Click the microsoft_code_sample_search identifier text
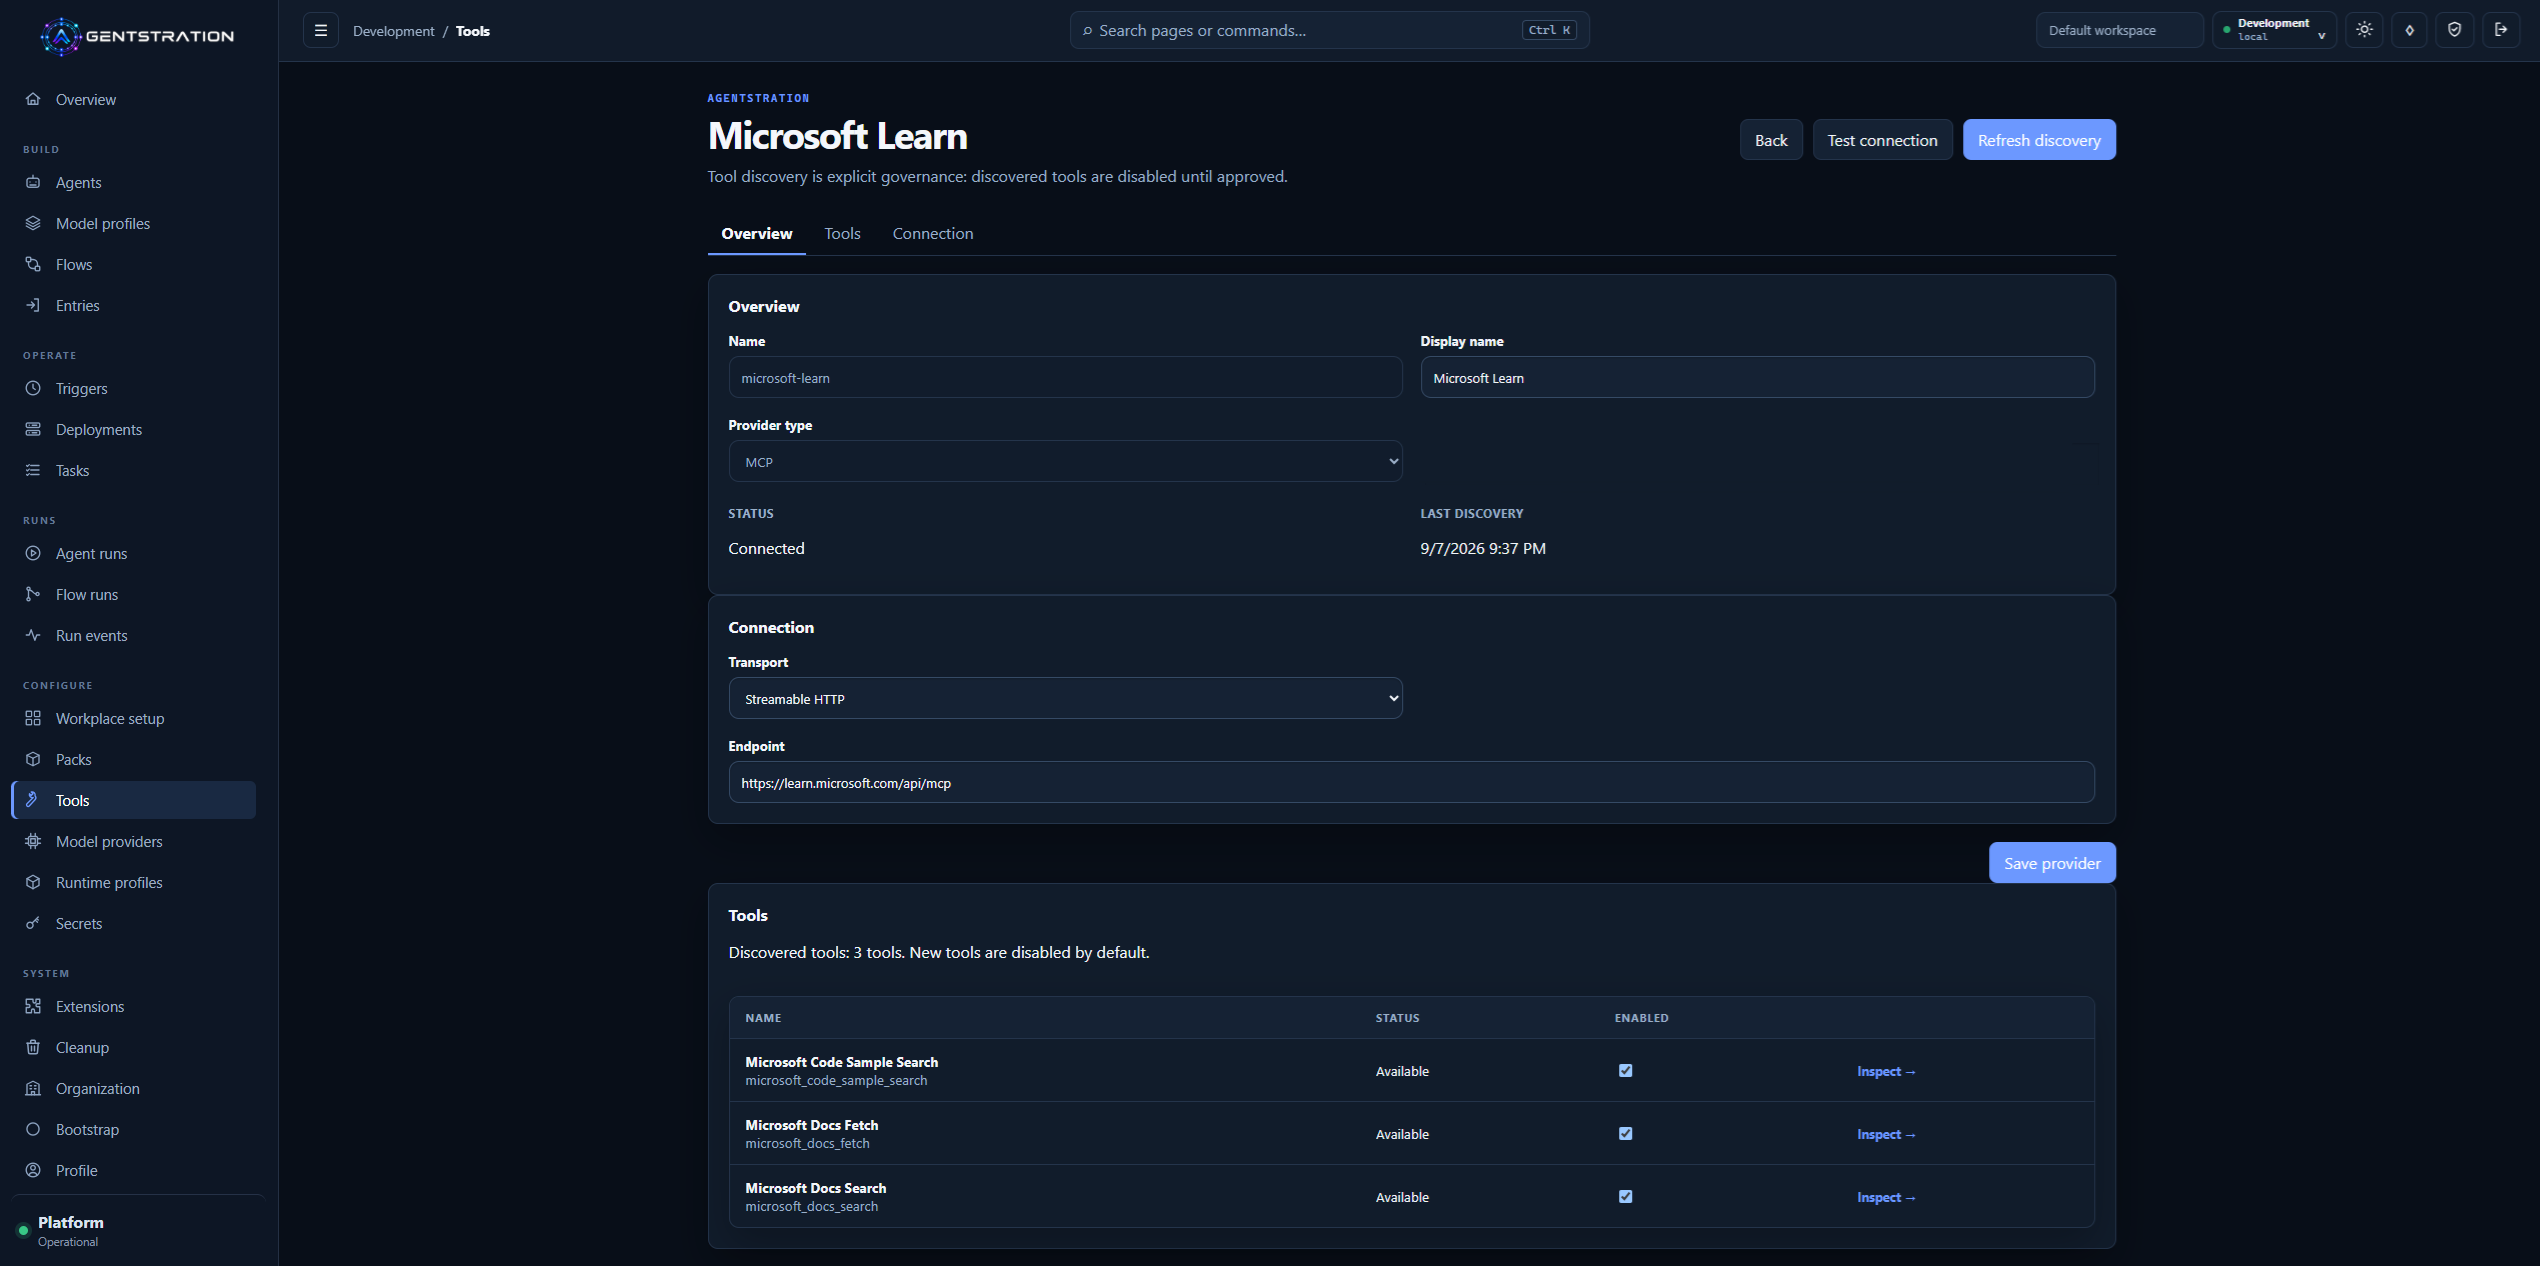2540x1266 pixels. [x=836, y=1080]
